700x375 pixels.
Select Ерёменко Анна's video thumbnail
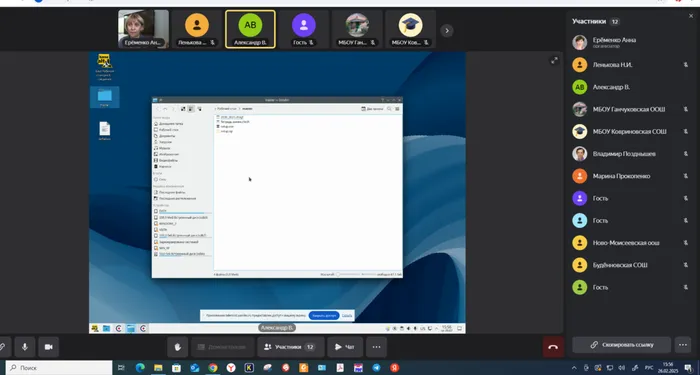point(143,29)
